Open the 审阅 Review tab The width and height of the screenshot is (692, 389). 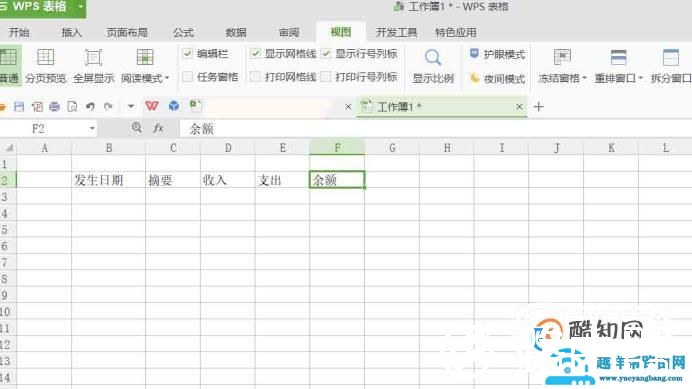(x=289, y=32)
